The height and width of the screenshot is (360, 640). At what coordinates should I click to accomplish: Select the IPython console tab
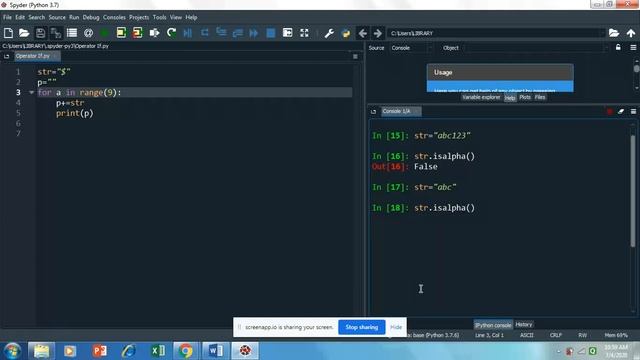click(493, 325)
